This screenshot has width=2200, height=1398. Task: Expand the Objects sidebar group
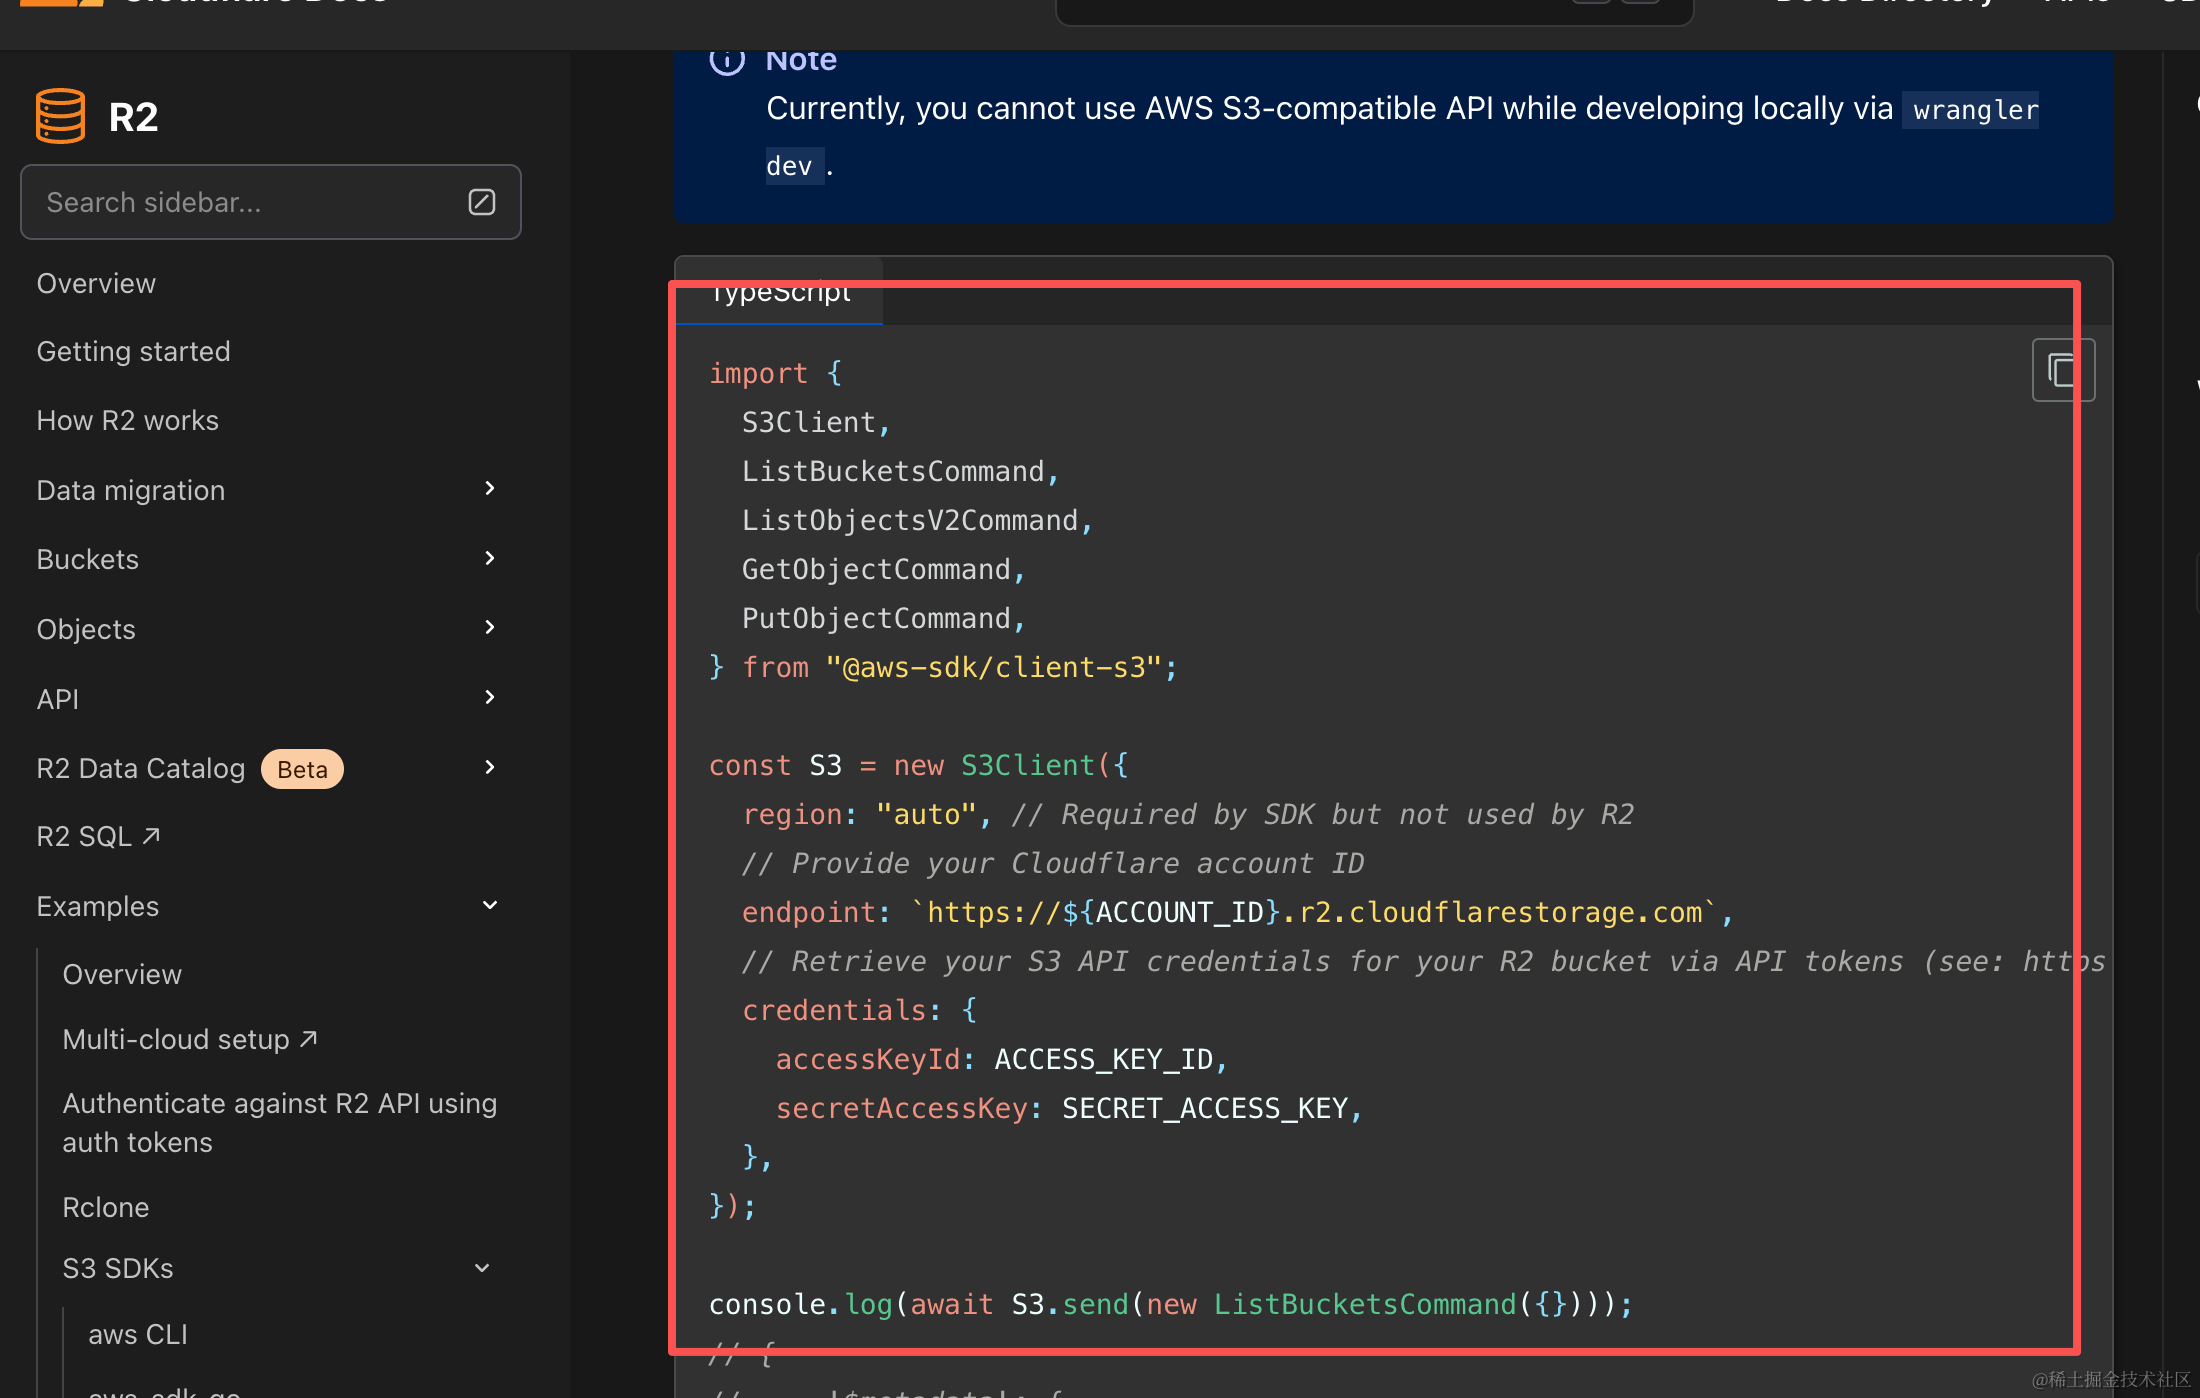coord(490,628)
